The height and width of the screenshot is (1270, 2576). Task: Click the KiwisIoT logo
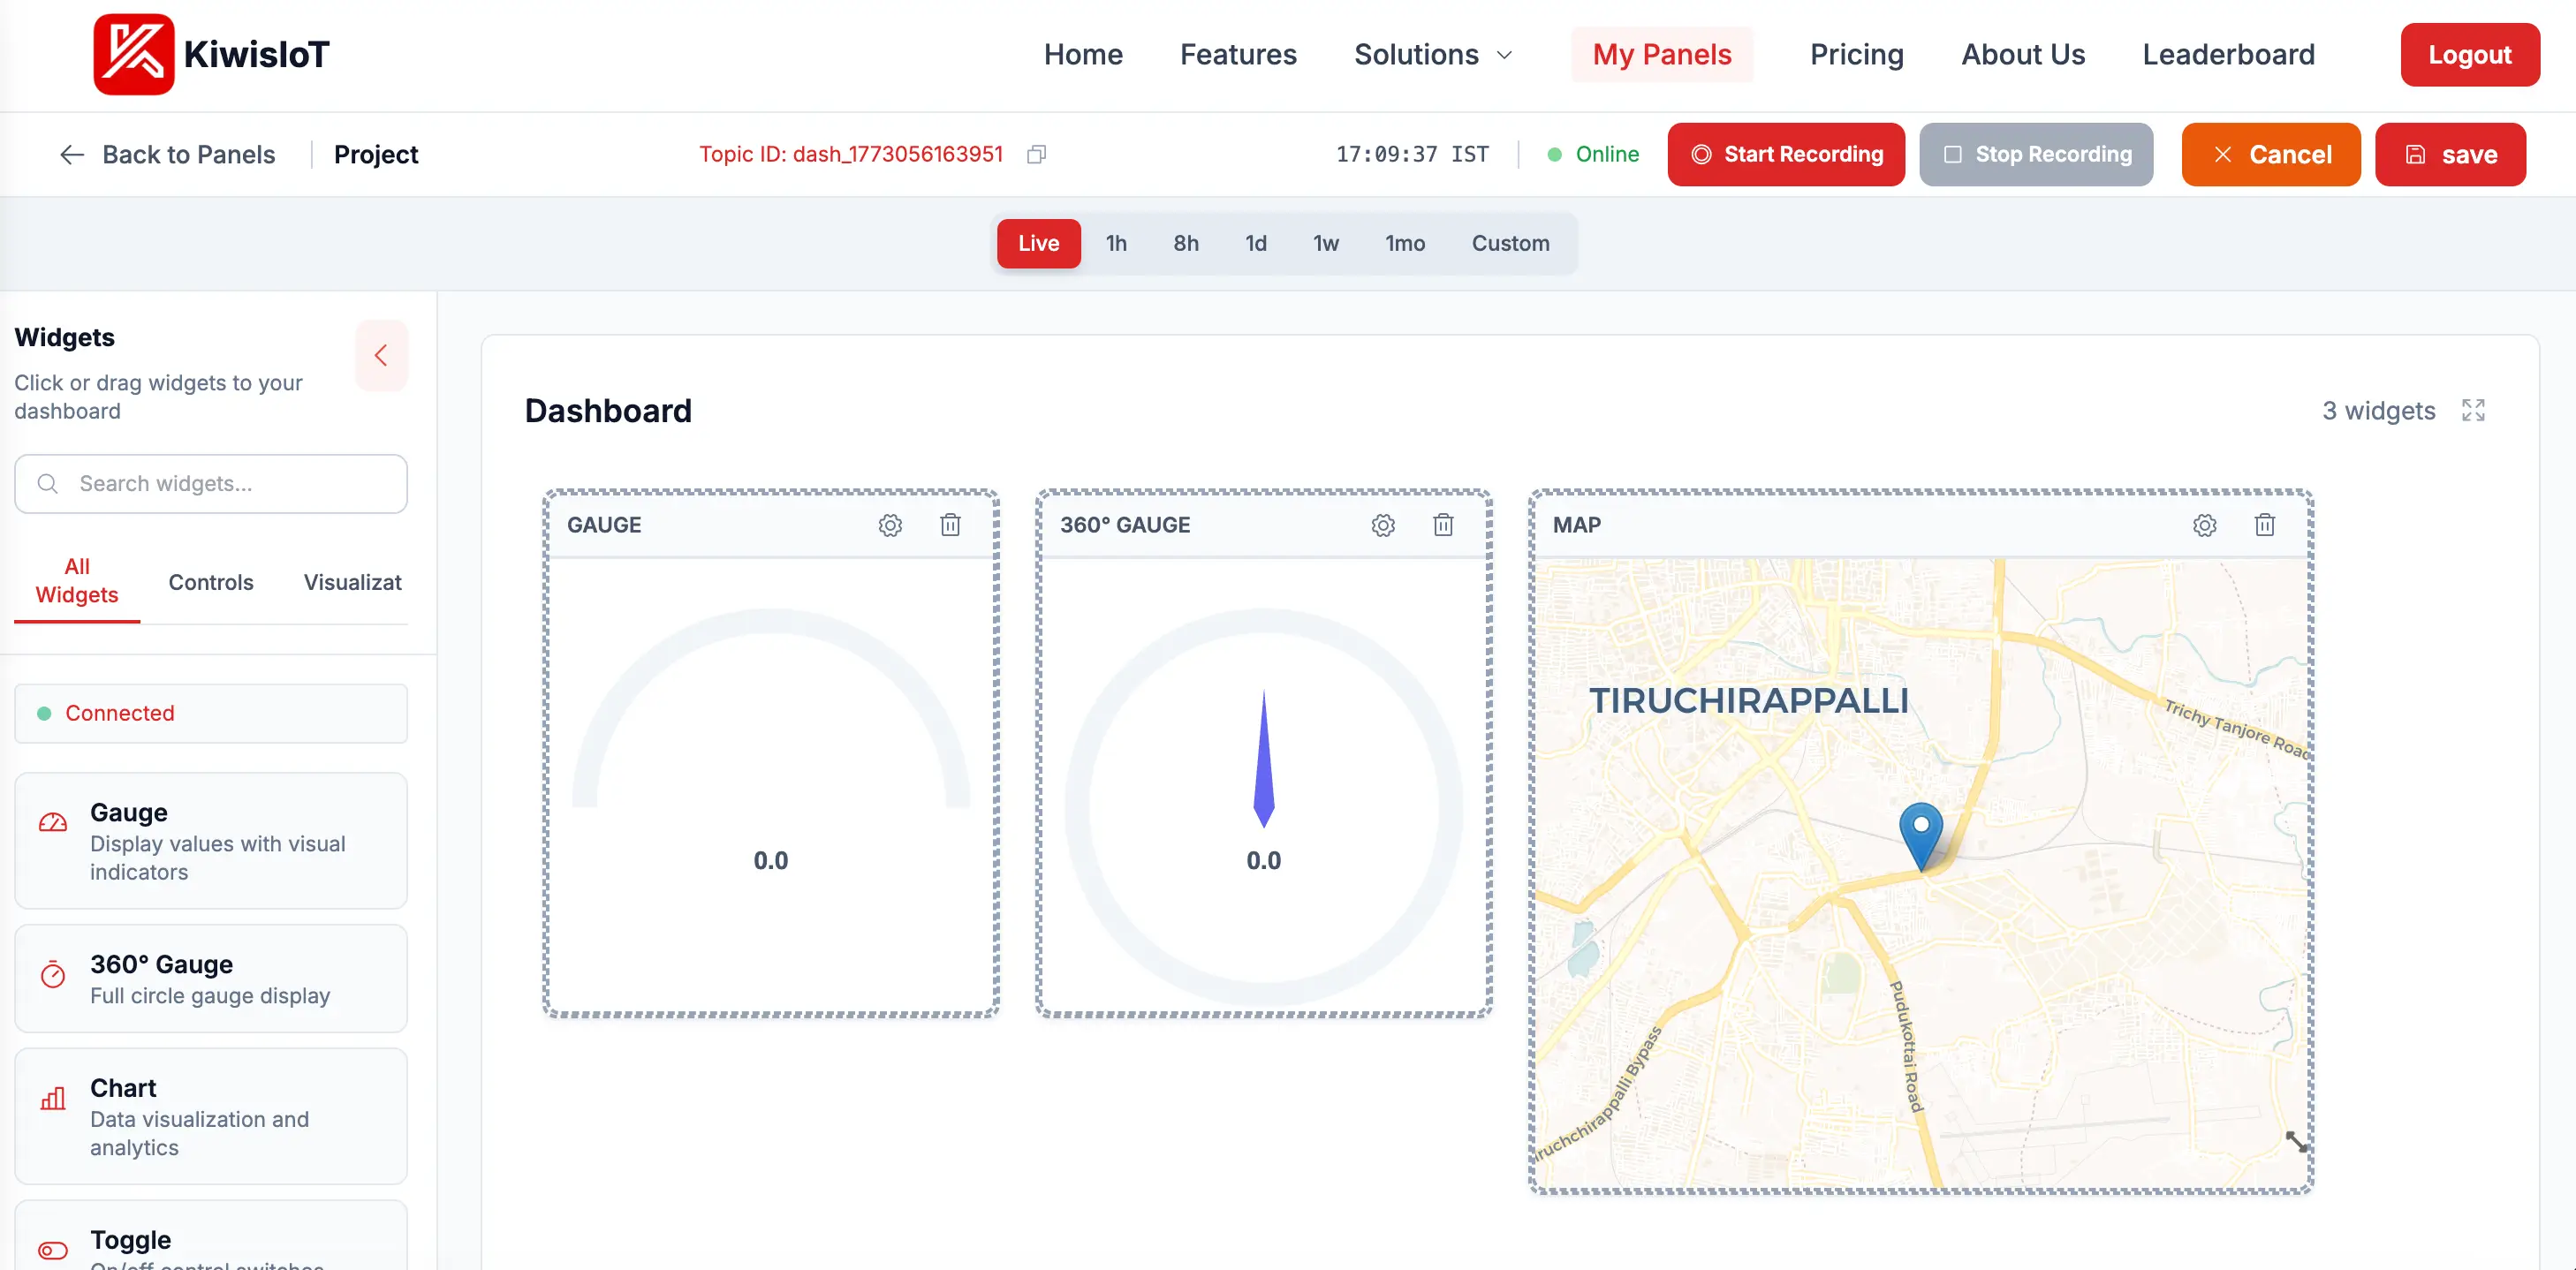click(x=210, y=54)
